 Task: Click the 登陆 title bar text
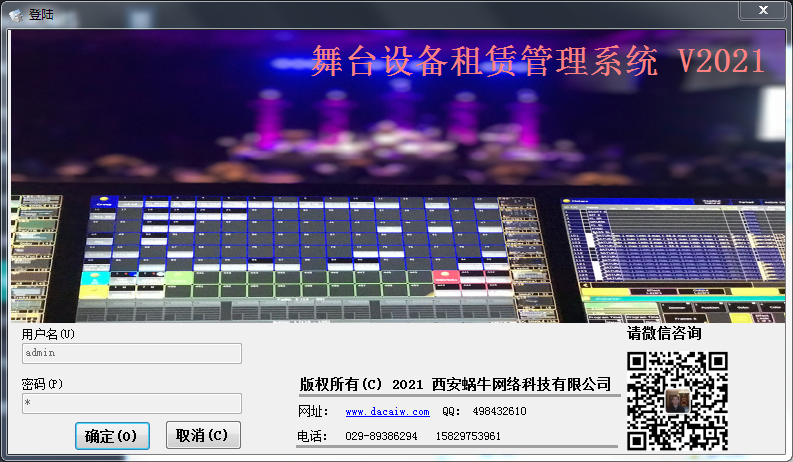click(x=41, y=13)
